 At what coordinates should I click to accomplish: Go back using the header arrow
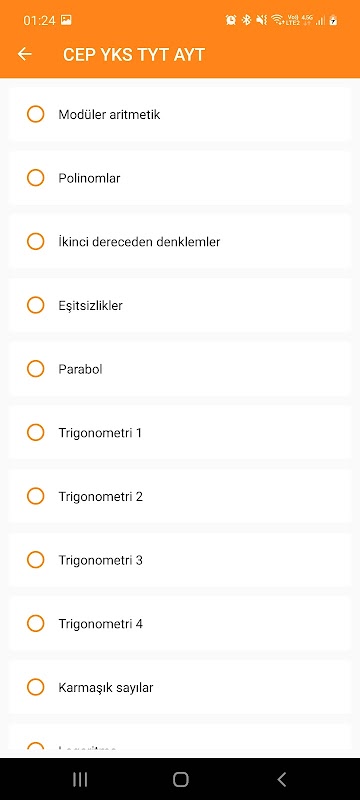point(24,54)
